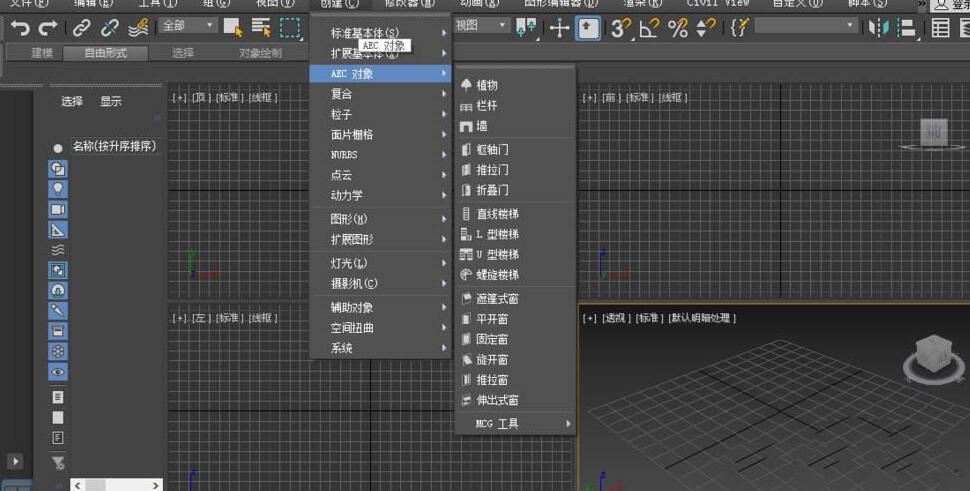The image size is (970, 491).
Task: Select the AEC 对象 menu entry
Action: click(380, 74)
